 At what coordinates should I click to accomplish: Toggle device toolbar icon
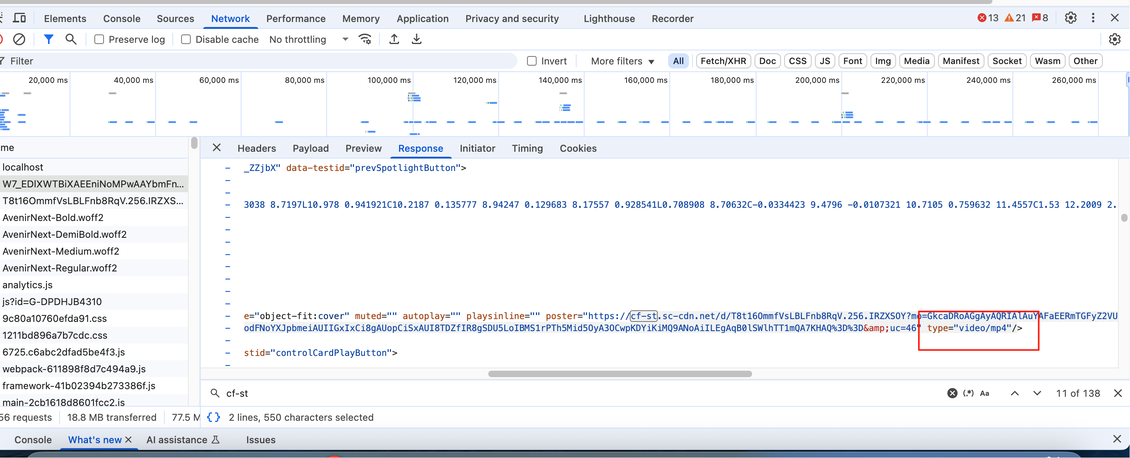pyautogui.click(x=20, y=18)
